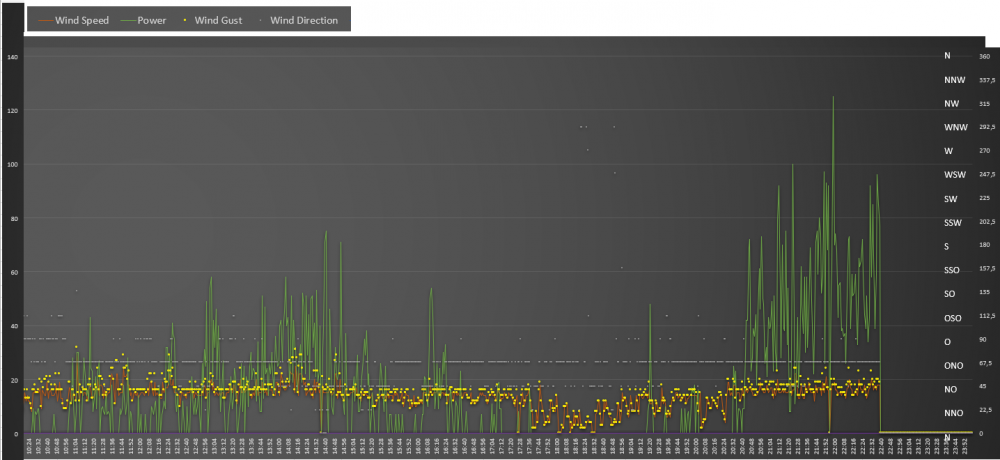Image resolution: width=1000 pixels, height=460 pixels.
Task: Click the SSO direction label
Action: [952, 271]
